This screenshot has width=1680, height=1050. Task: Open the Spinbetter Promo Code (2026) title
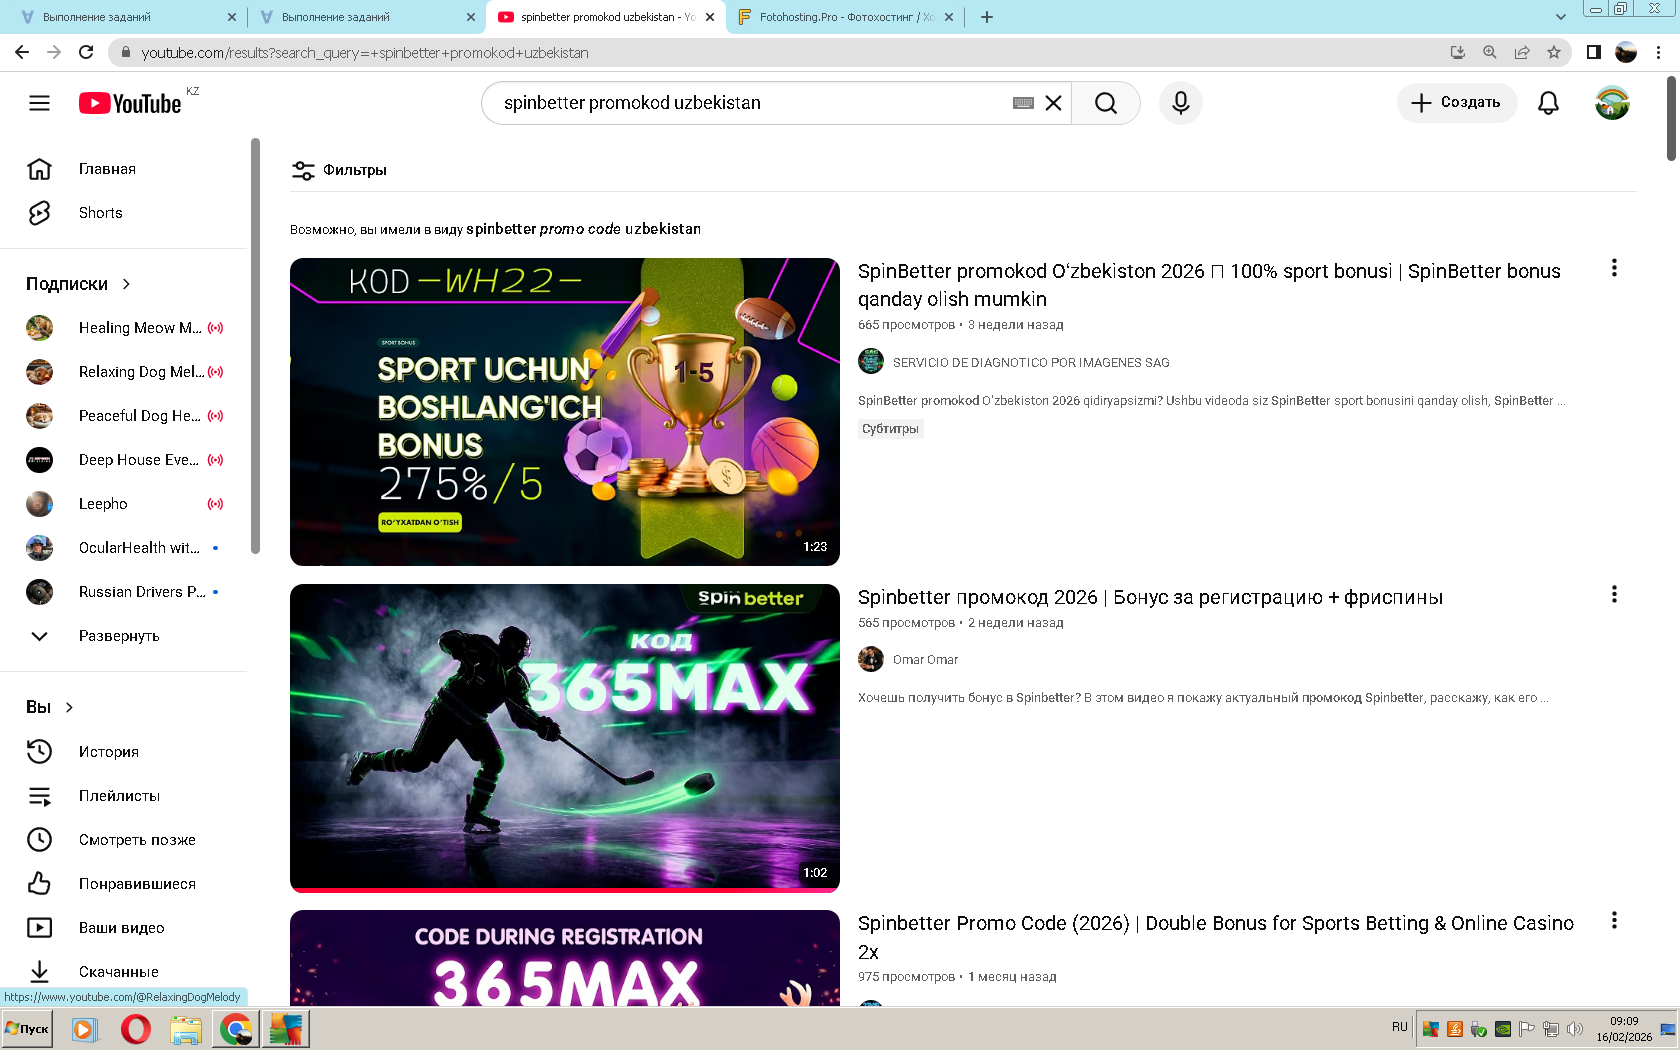pos(1216,937)
